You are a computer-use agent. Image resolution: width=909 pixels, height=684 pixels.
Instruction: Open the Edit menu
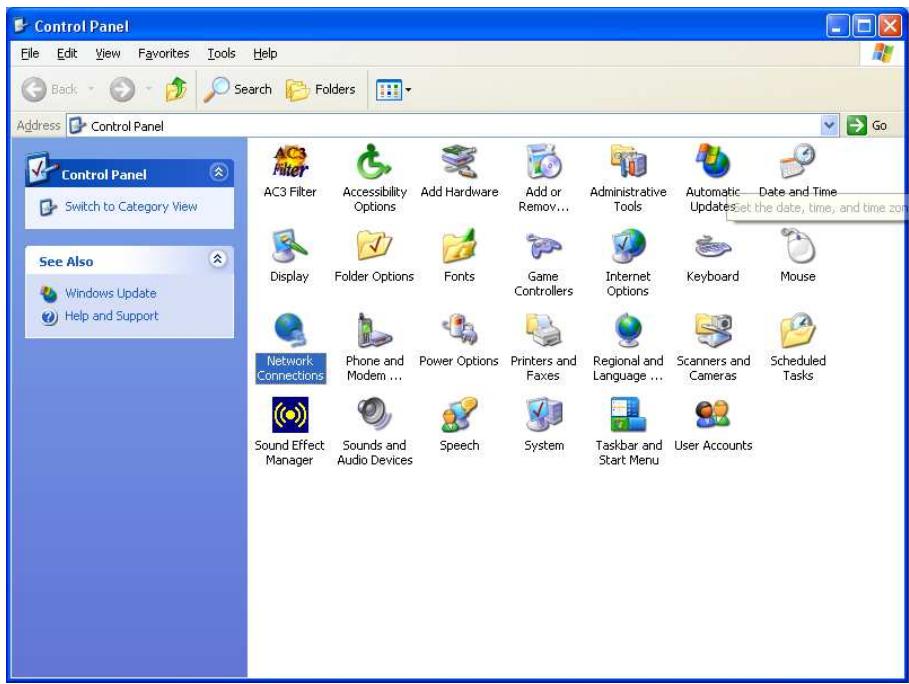click(x=67, y=53)
